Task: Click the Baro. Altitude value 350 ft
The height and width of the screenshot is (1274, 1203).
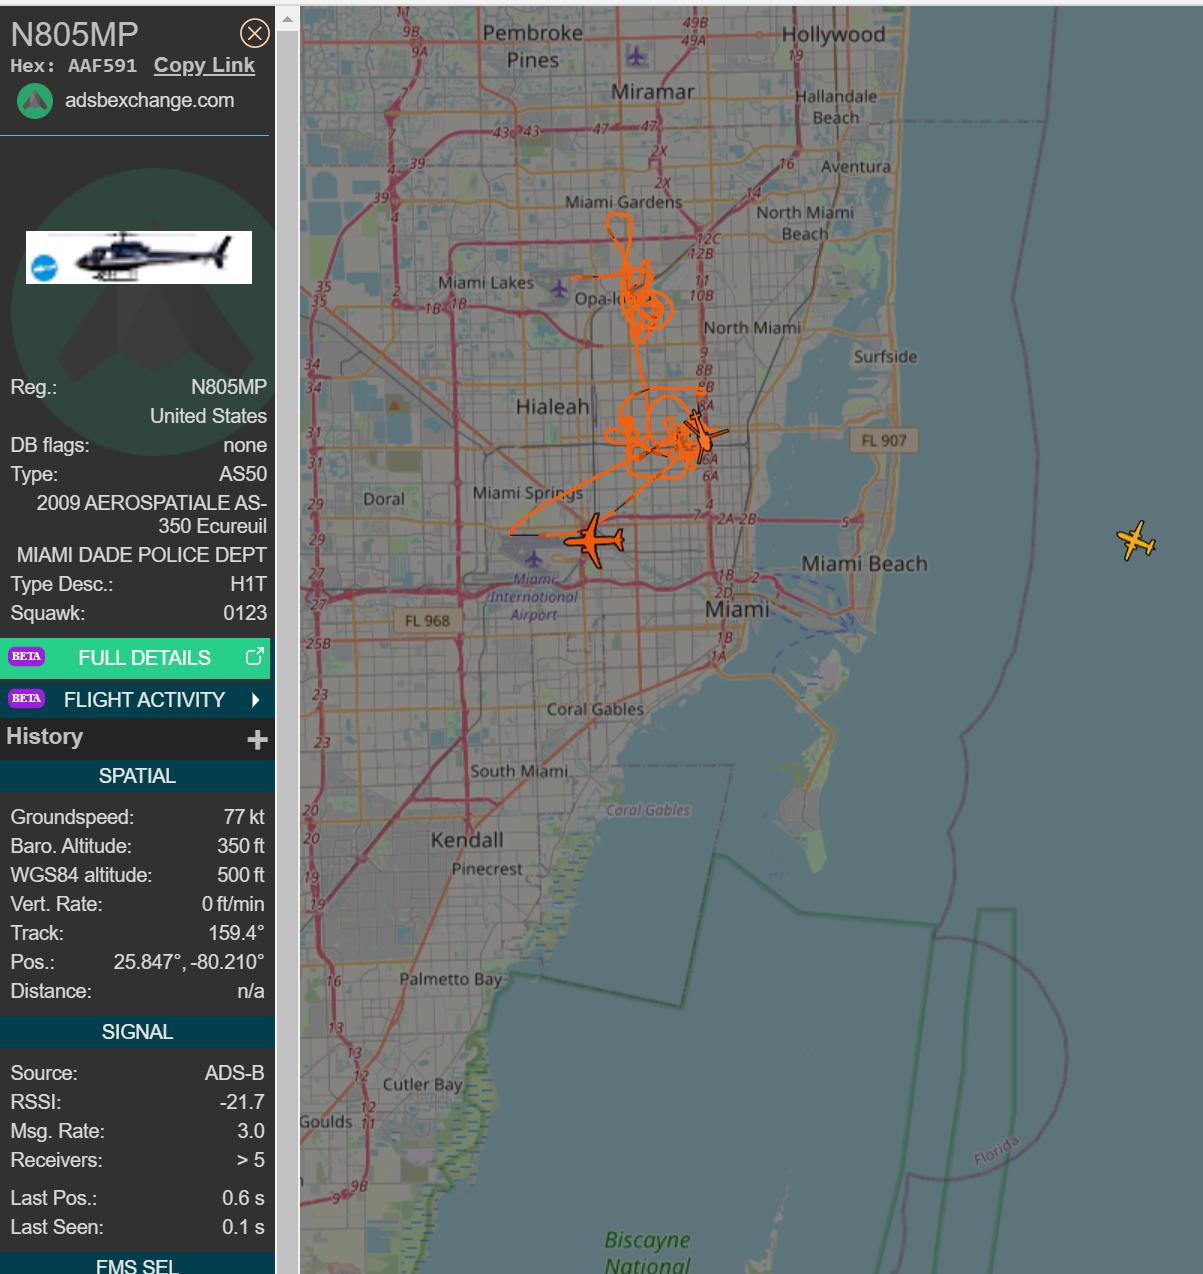Action: [x=241, y=846]
